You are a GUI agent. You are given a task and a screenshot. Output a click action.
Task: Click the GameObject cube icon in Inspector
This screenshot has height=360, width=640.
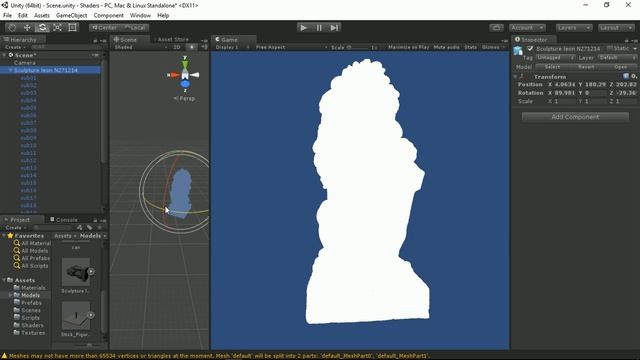click(518, 51)
